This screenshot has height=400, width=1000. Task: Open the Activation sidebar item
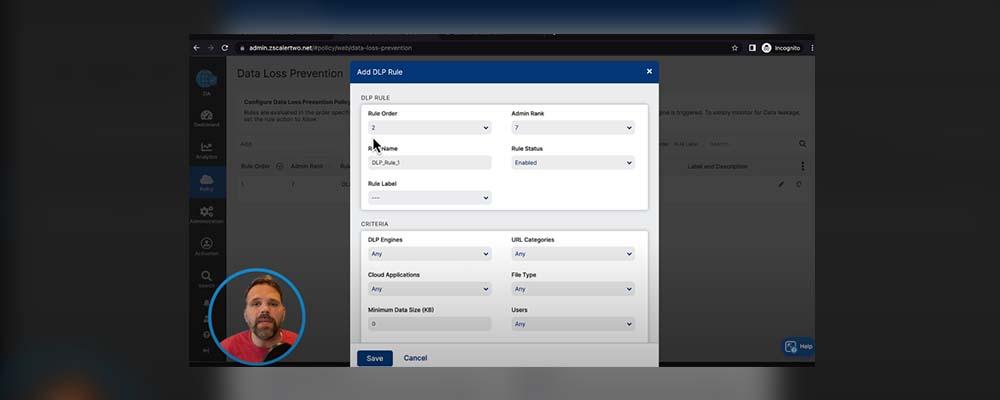coord(207,247)
